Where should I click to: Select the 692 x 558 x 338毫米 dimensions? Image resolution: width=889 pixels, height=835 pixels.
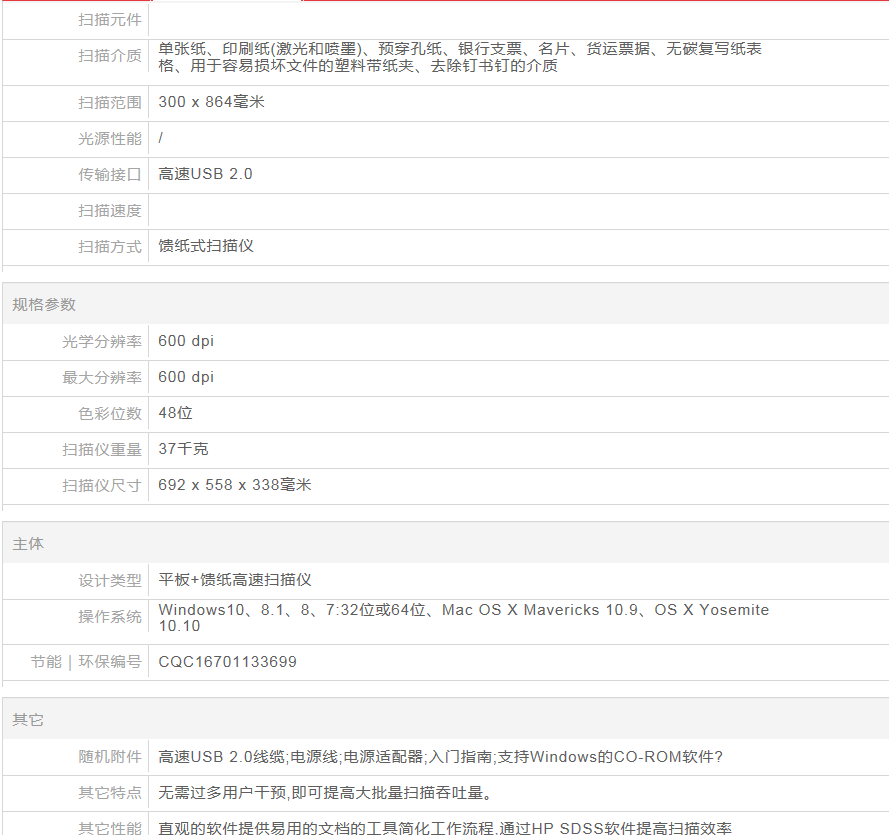coord(235,485)
